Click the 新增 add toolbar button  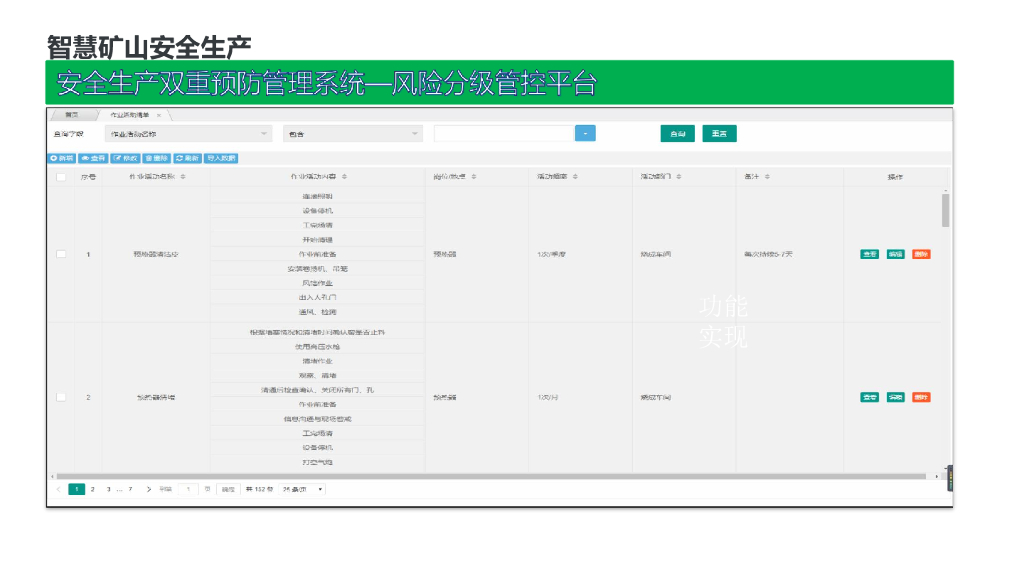click(x=62, y=159)
